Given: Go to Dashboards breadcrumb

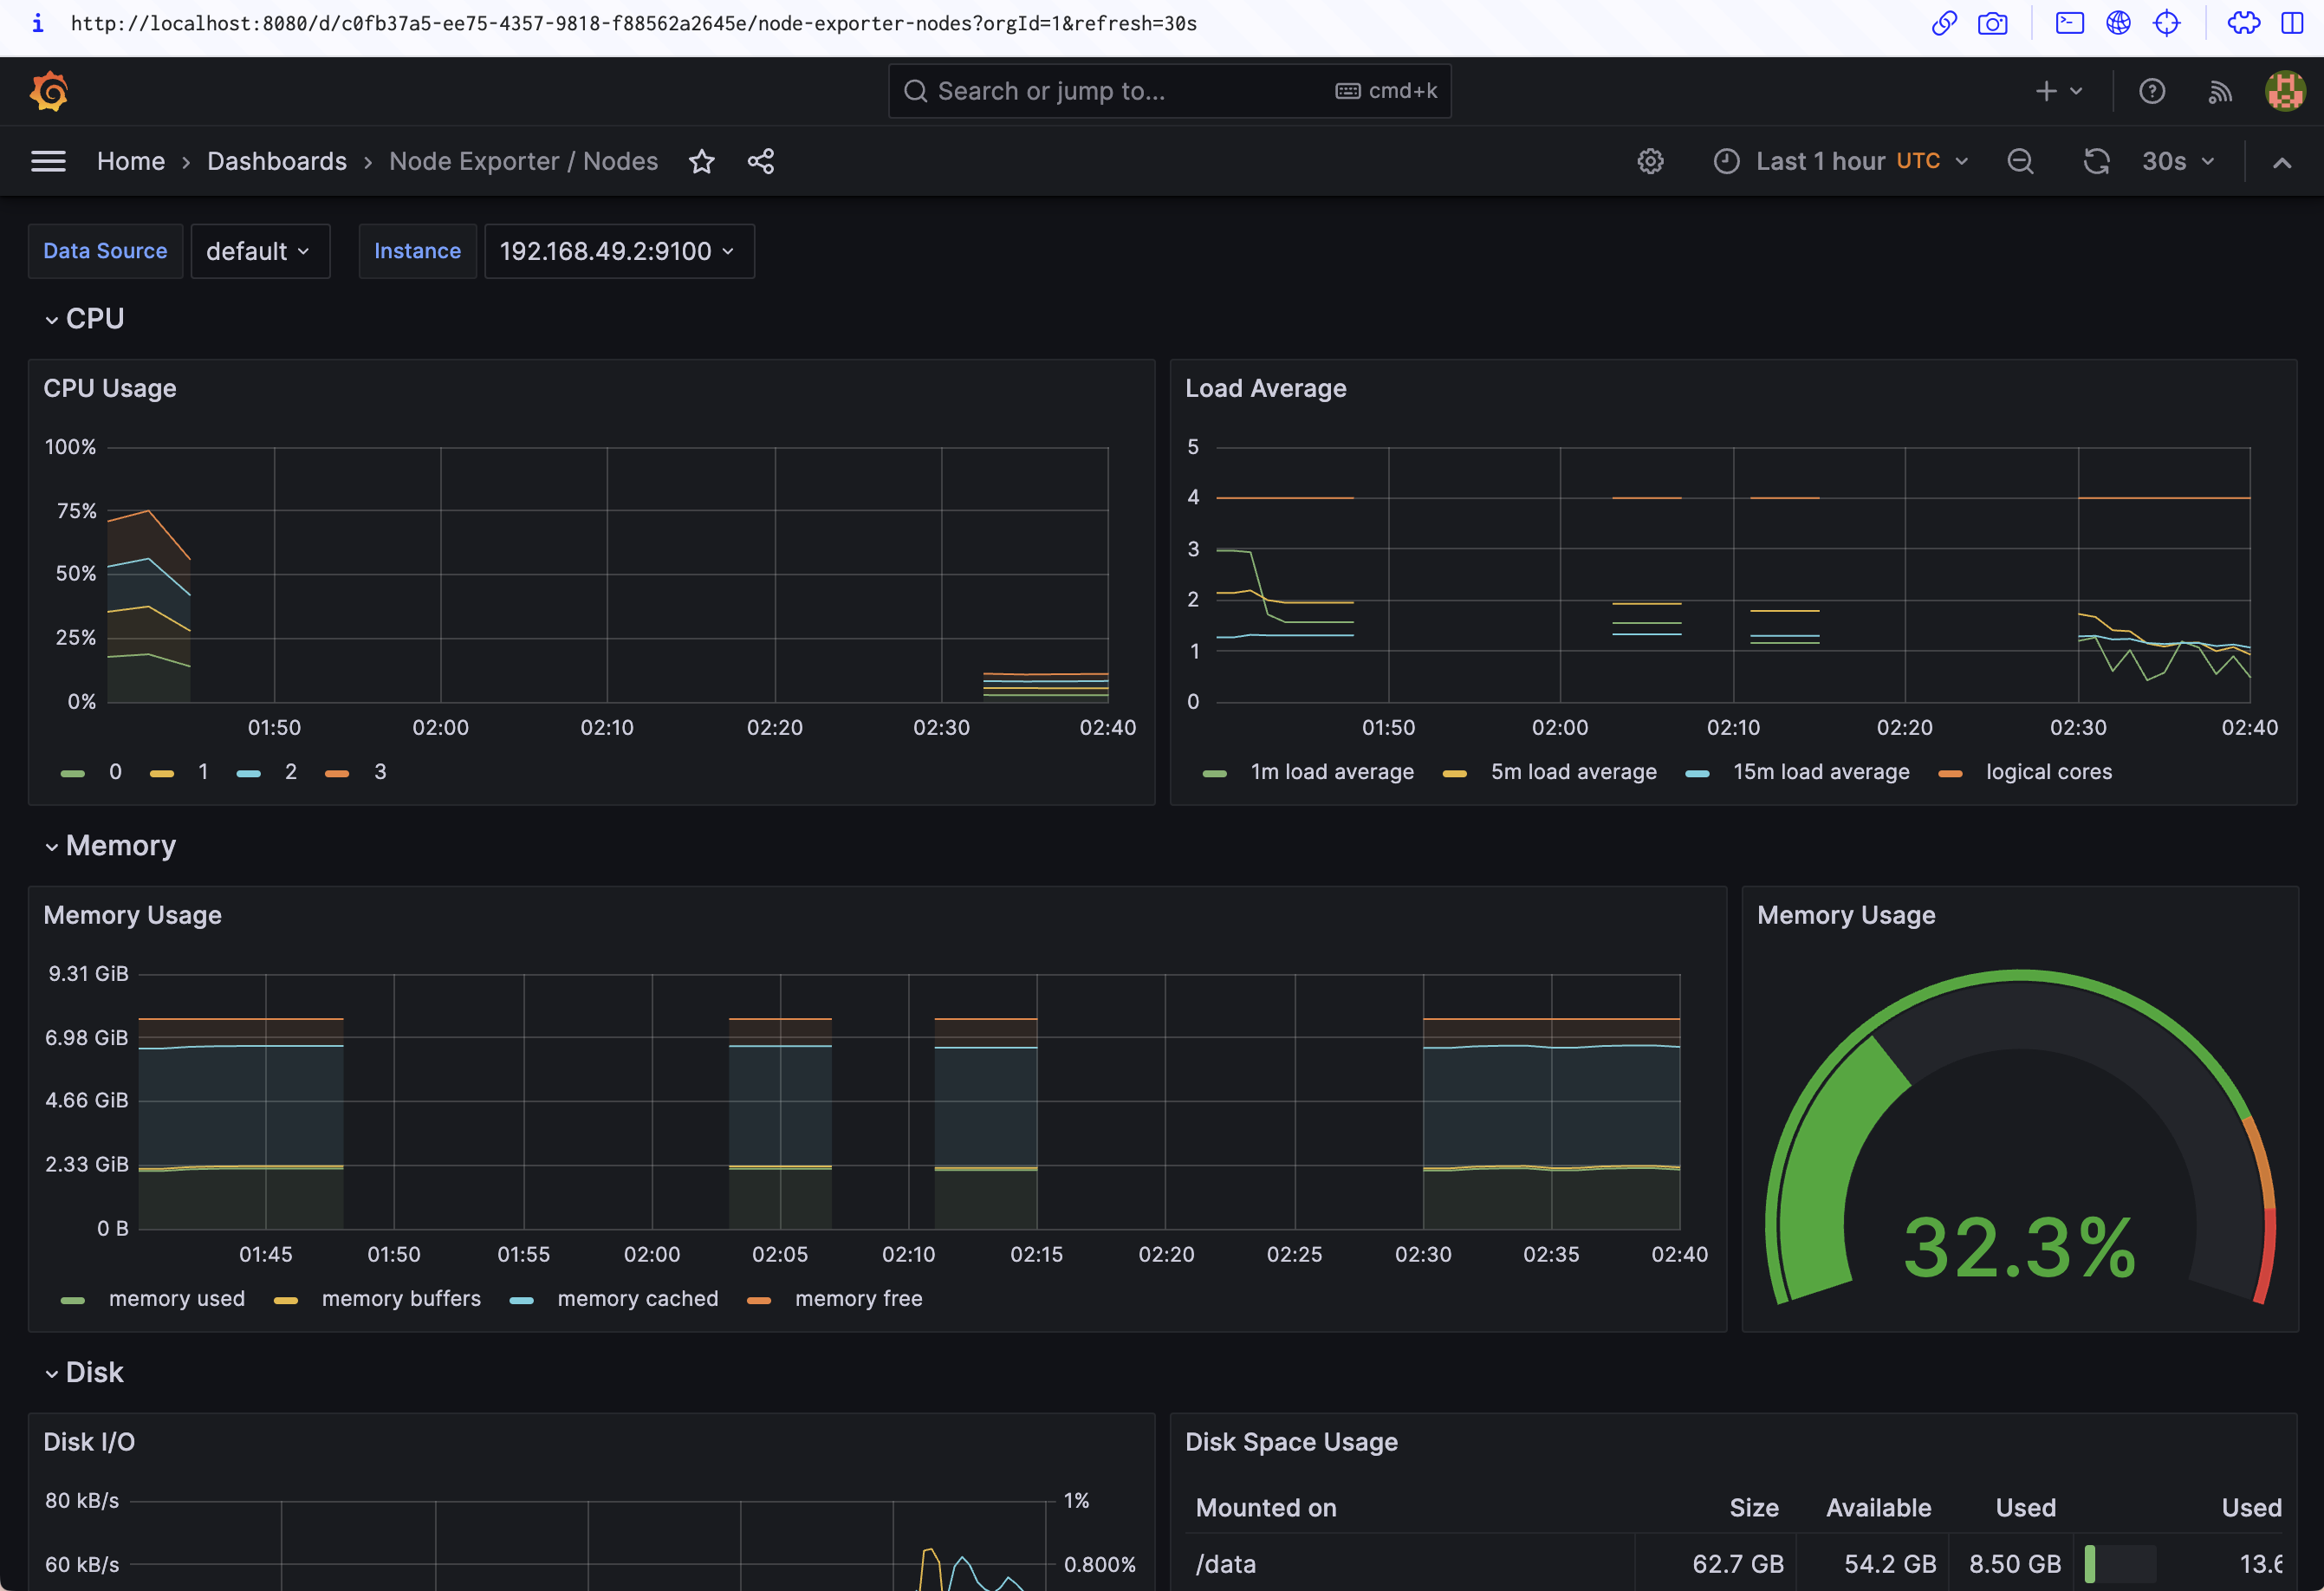Looking at the screenshot, I should (x=276, y=161).
